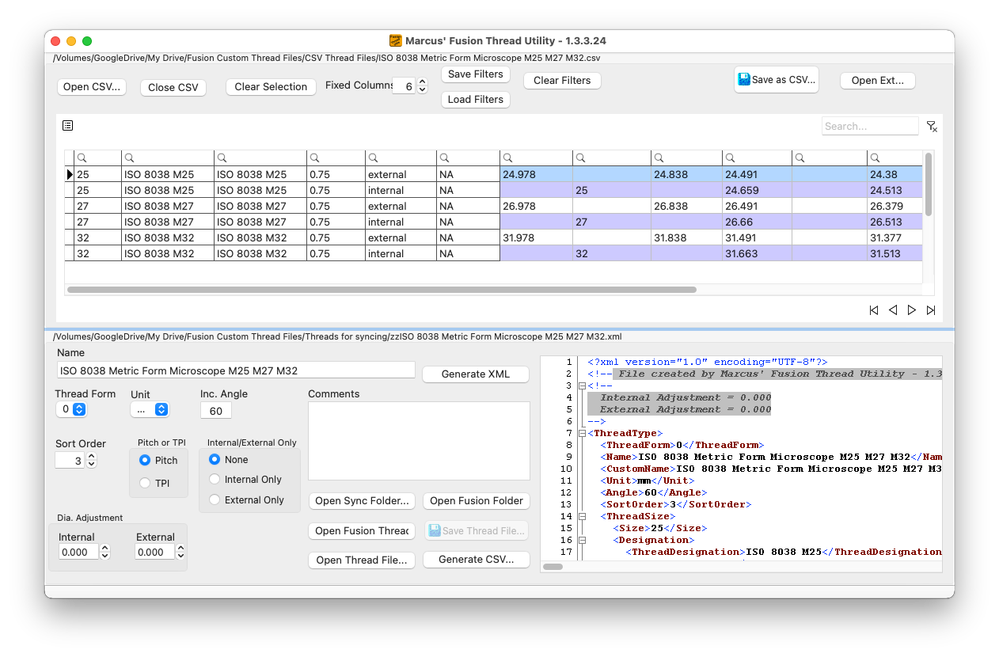Click Clear Selection button
Viewport: 999px width, 657px height.
pos(271,87)
